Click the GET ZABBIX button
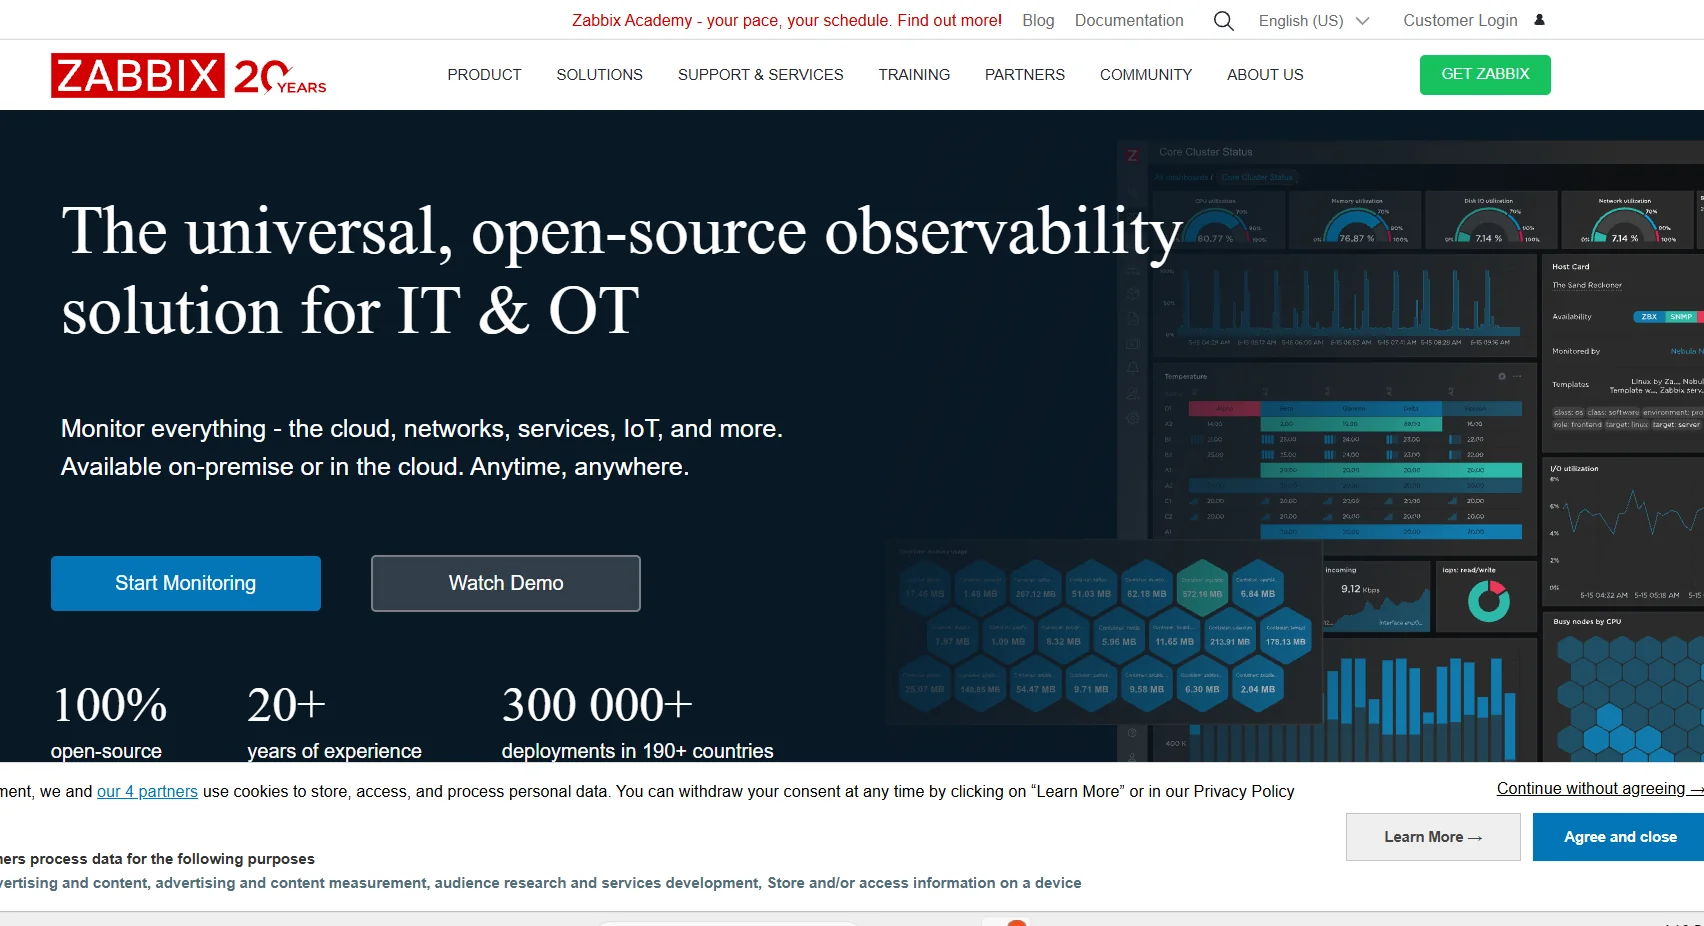 [x=1485, y=75]
